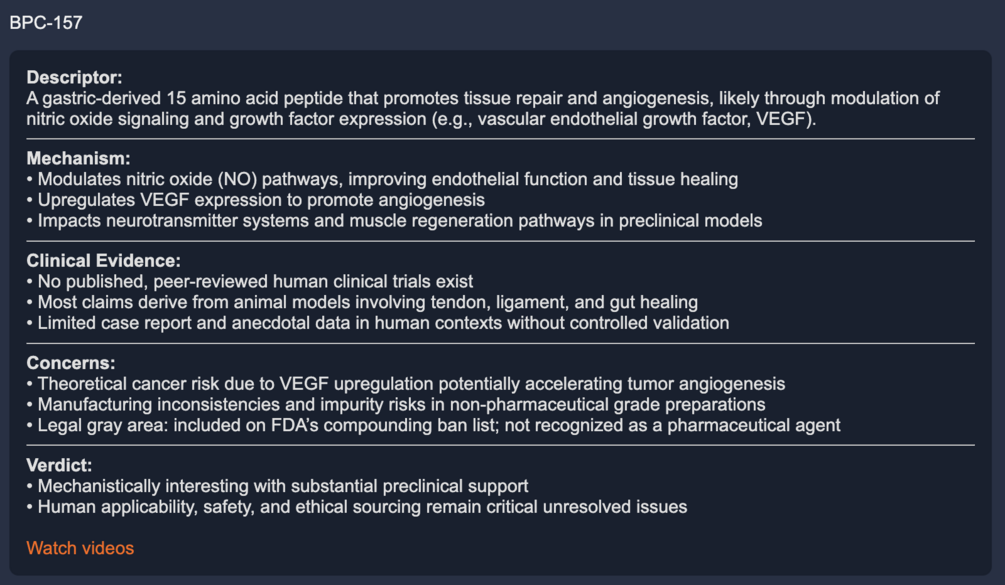Click the Upregulates VEGF expression bullet

[x=260, y=200]
